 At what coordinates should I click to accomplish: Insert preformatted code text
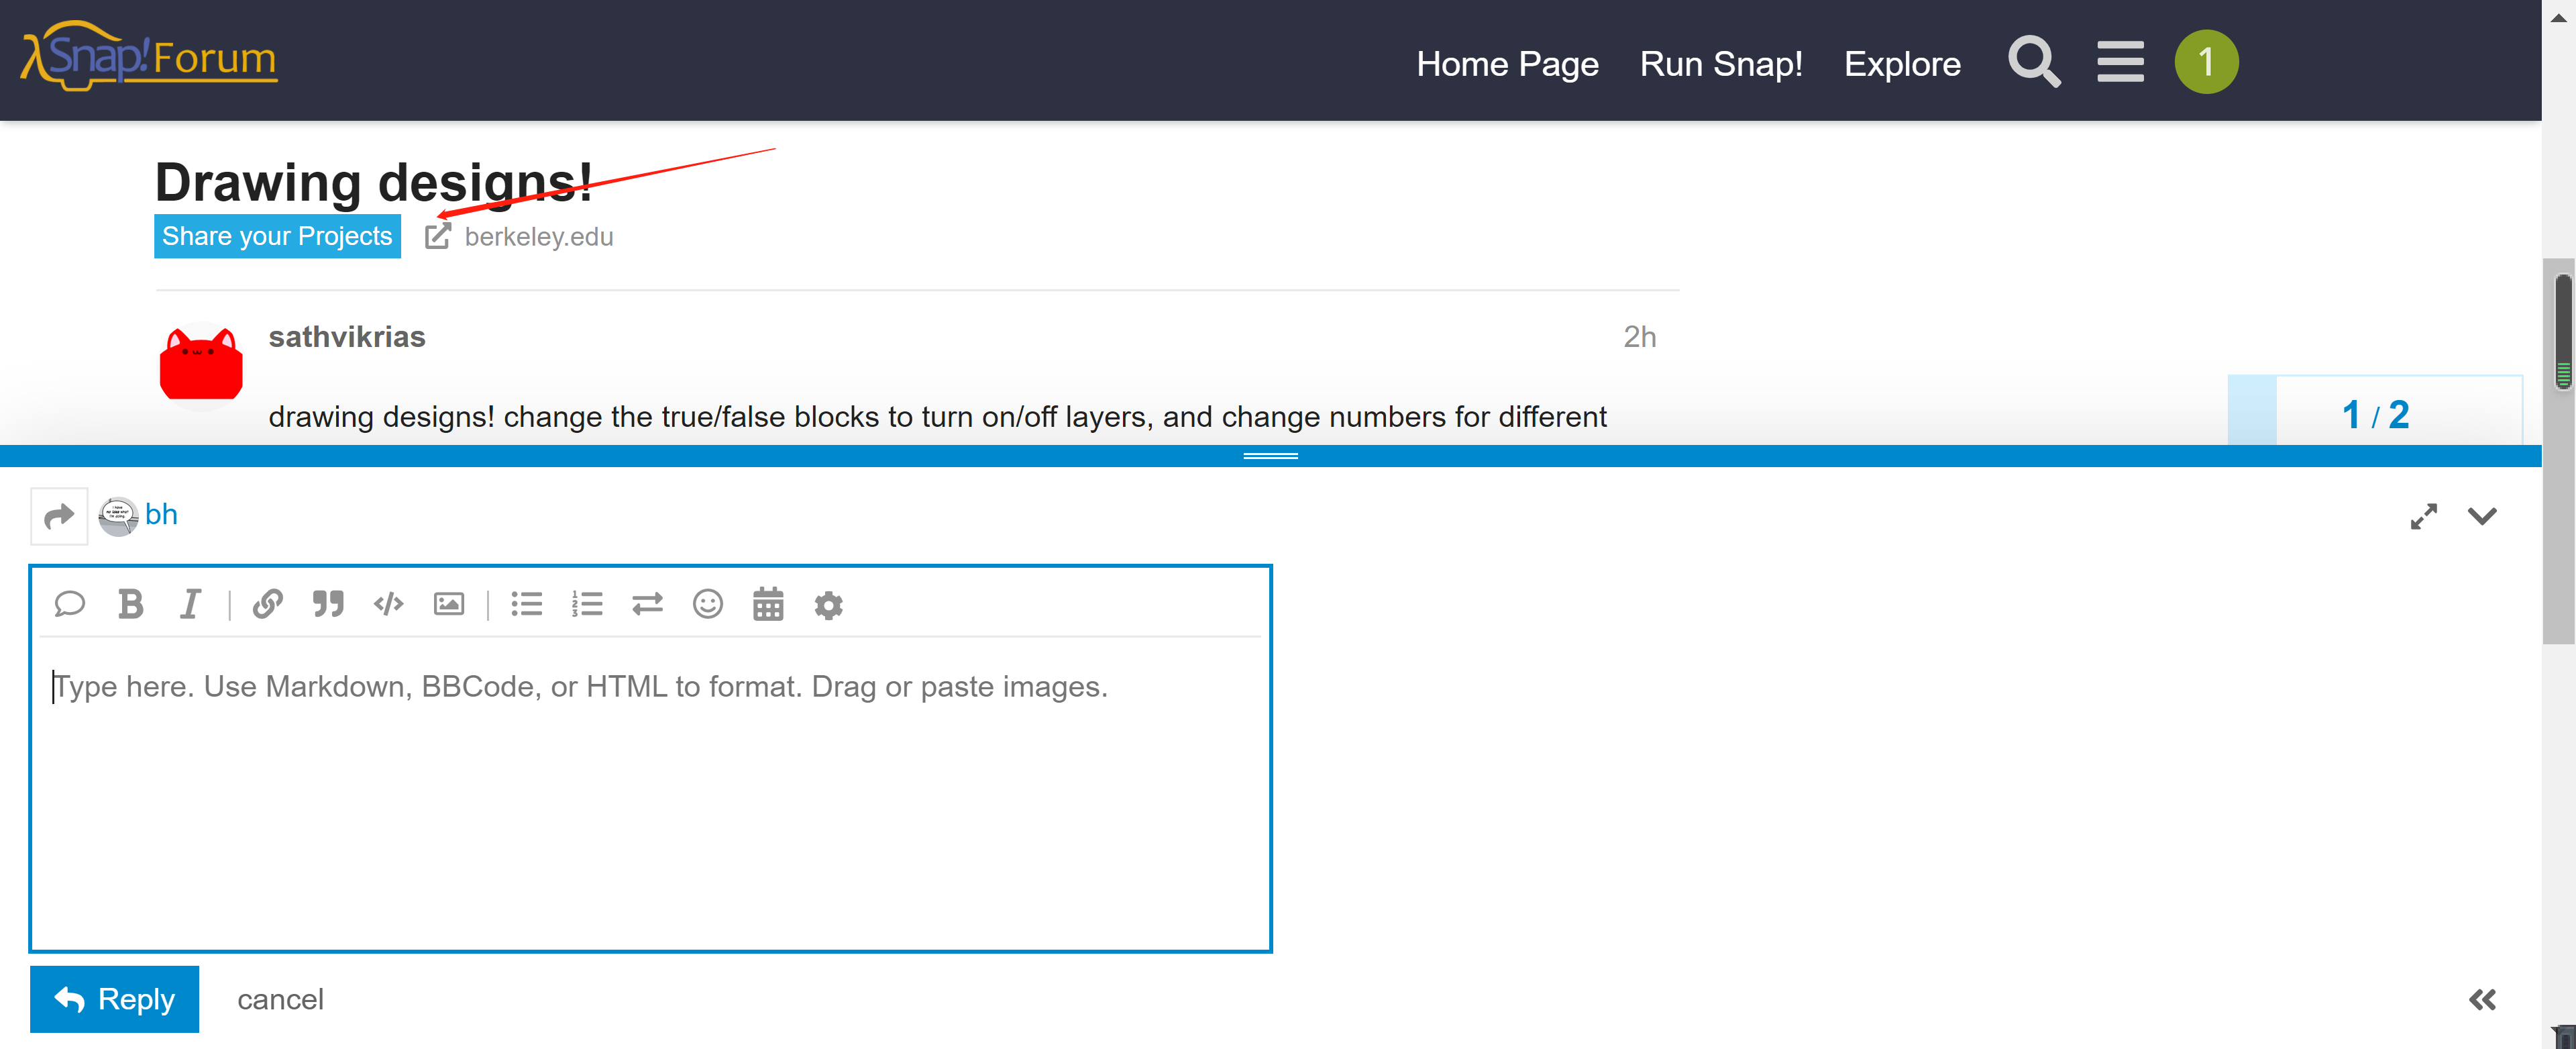pyautogui.click(x=388, y=604)
